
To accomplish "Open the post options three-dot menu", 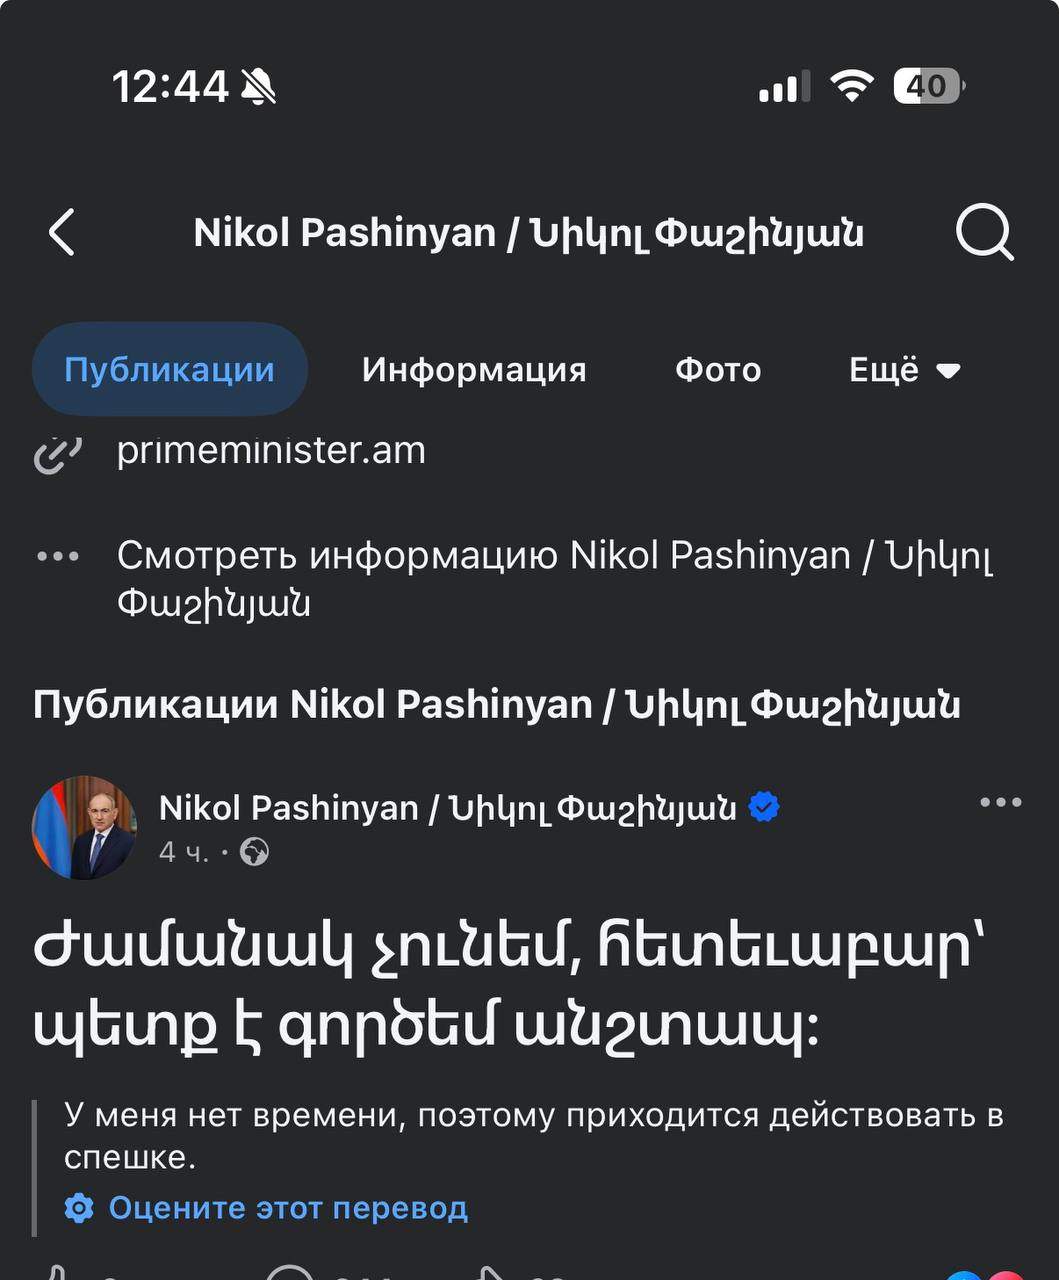I will point(1000,802).
